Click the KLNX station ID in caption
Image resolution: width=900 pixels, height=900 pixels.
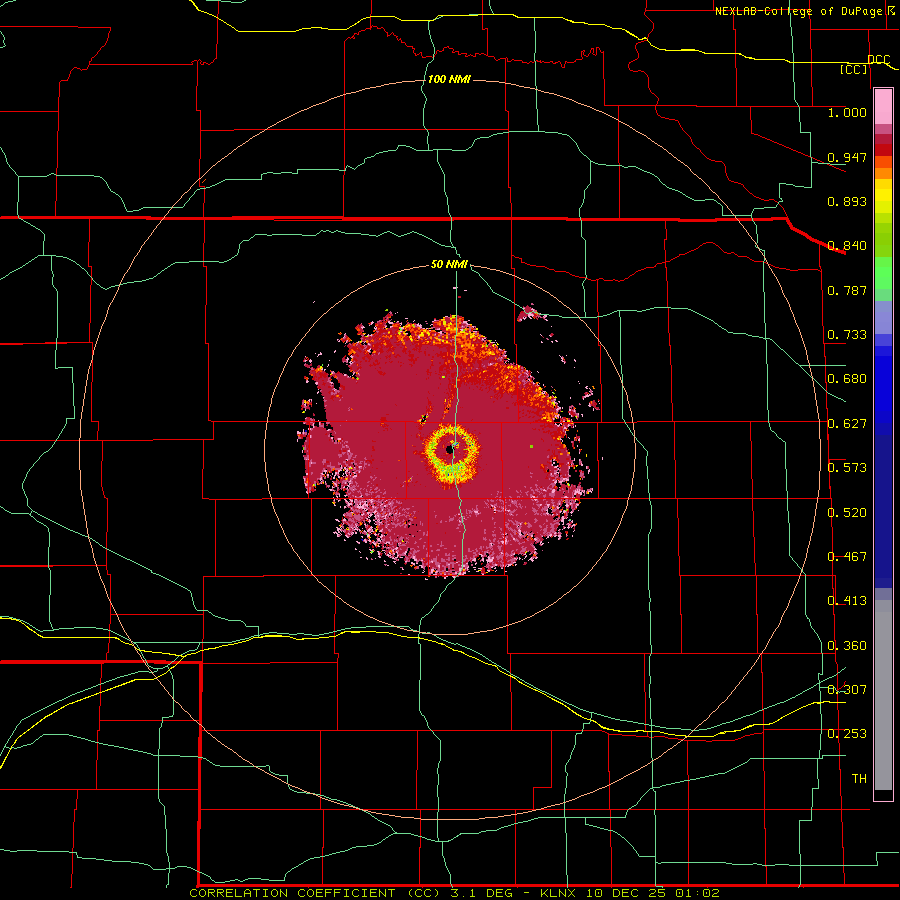[560, 893]
